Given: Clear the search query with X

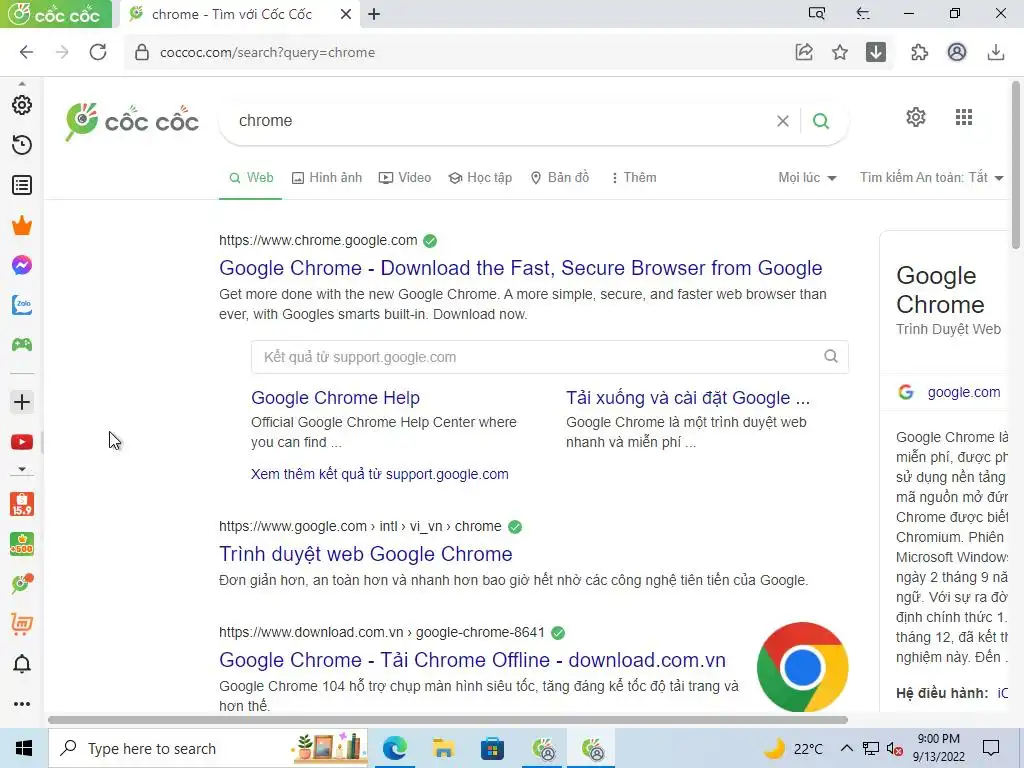Looking at the screenshot, I should pos(782,121).
